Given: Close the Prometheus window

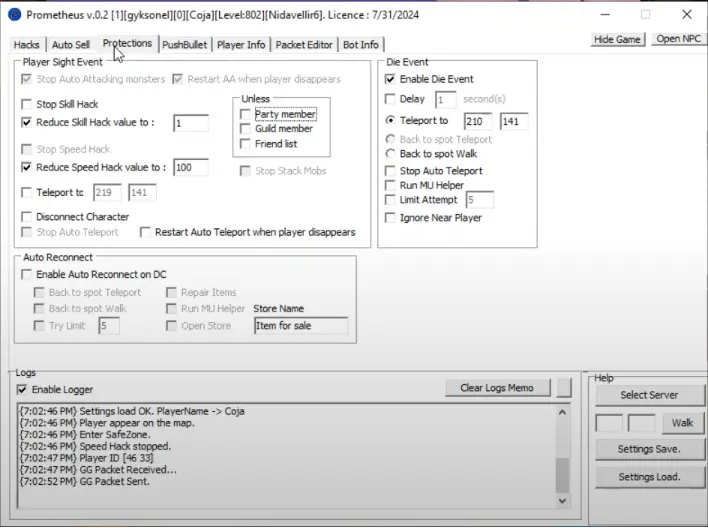Looking at the screenshot, I should 687,14.
